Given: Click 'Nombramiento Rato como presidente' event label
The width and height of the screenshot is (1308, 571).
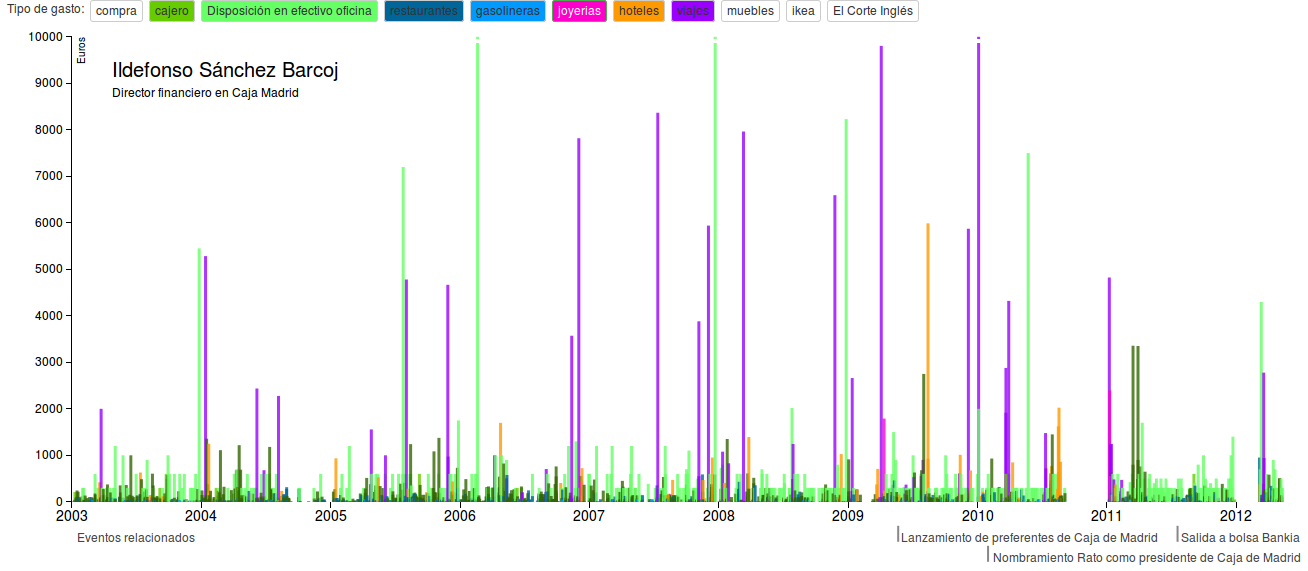Looking at the screenshot, I should [x=1146, y=557].
